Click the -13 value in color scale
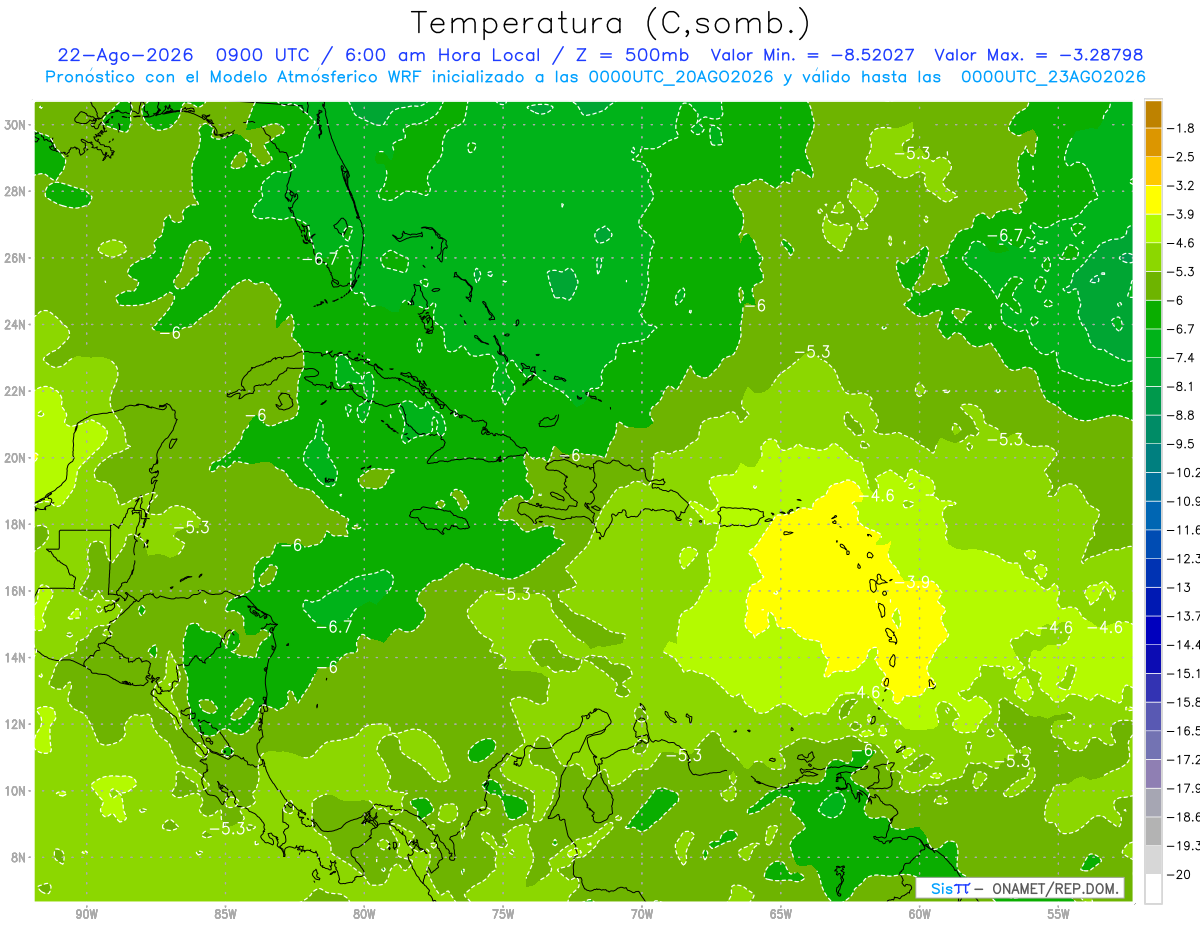Screen dimensions: 1200x927 1180,587
